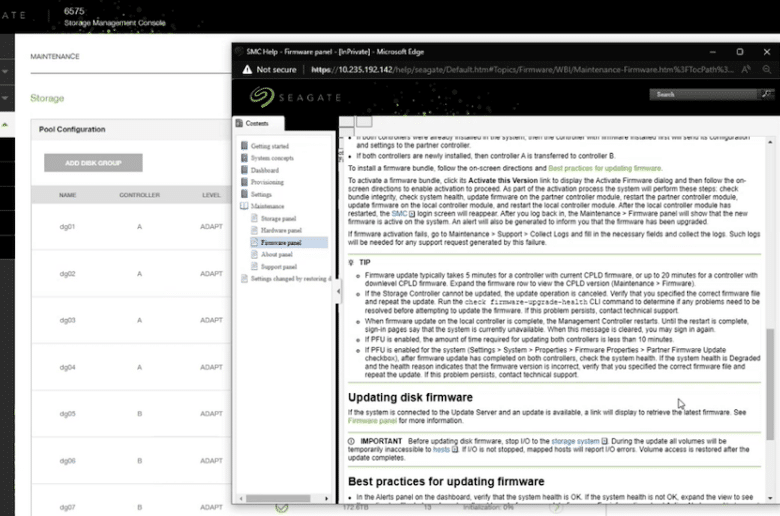This screenshot has width=780, height=516.
Task: Click the contents pane scroll left arrow
Action: (x=241, y=498)
